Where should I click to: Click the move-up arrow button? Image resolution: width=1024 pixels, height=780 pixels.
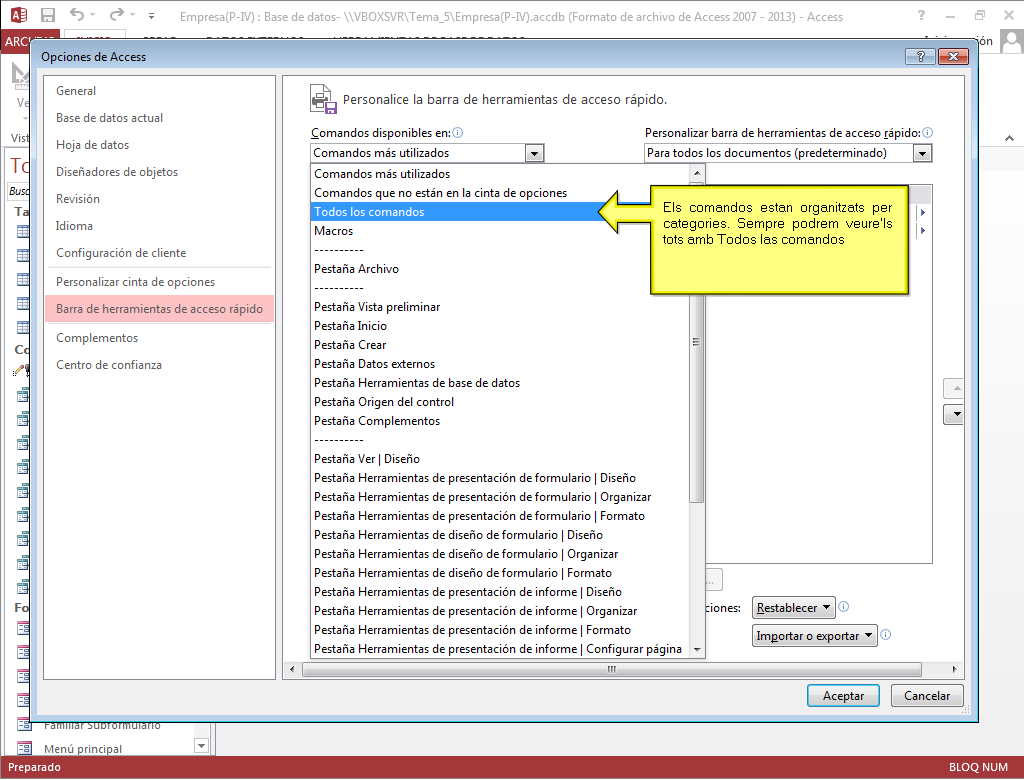coord(955,389)
